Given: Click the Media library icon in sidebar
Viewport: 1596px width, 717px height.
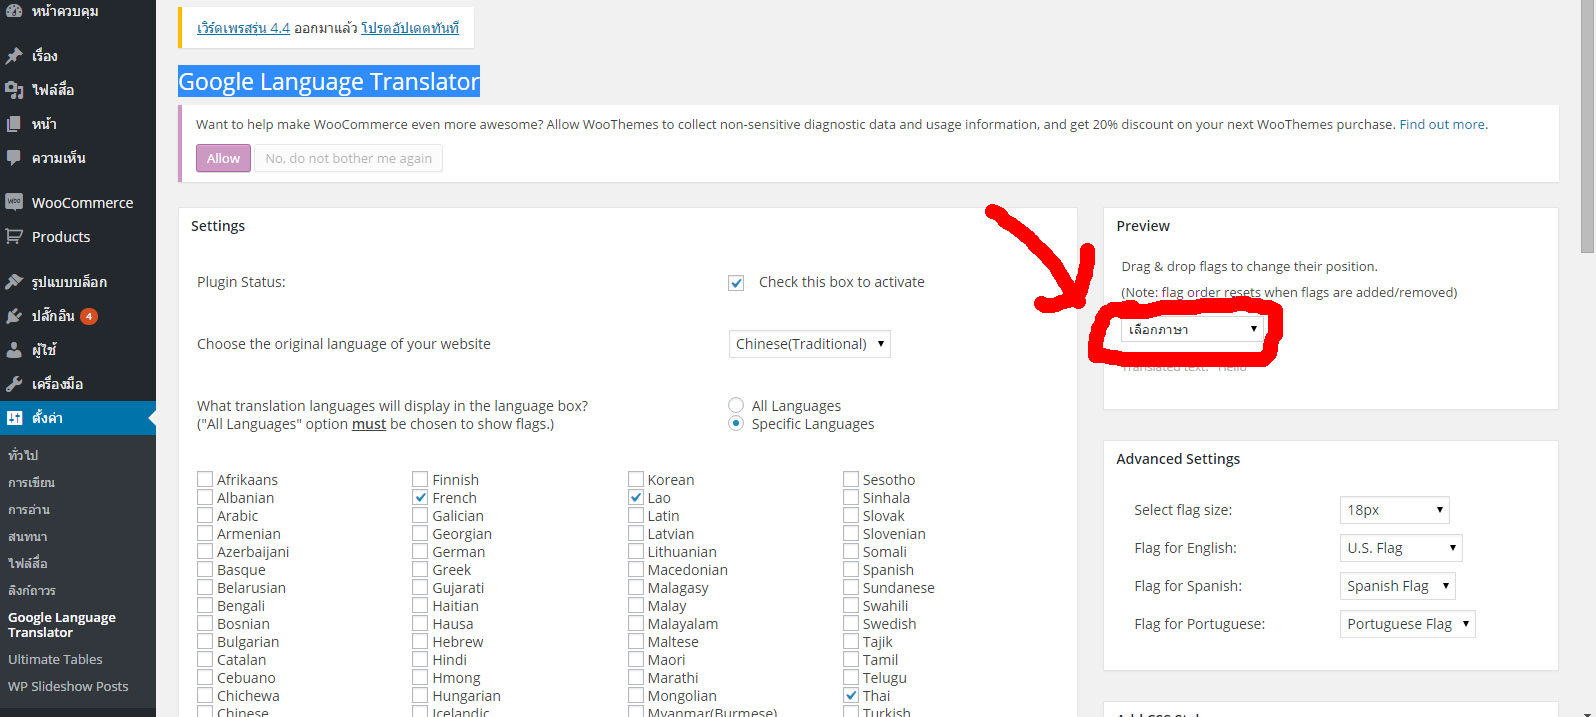Looking at the screenshot, I should (x=14, y=90).
